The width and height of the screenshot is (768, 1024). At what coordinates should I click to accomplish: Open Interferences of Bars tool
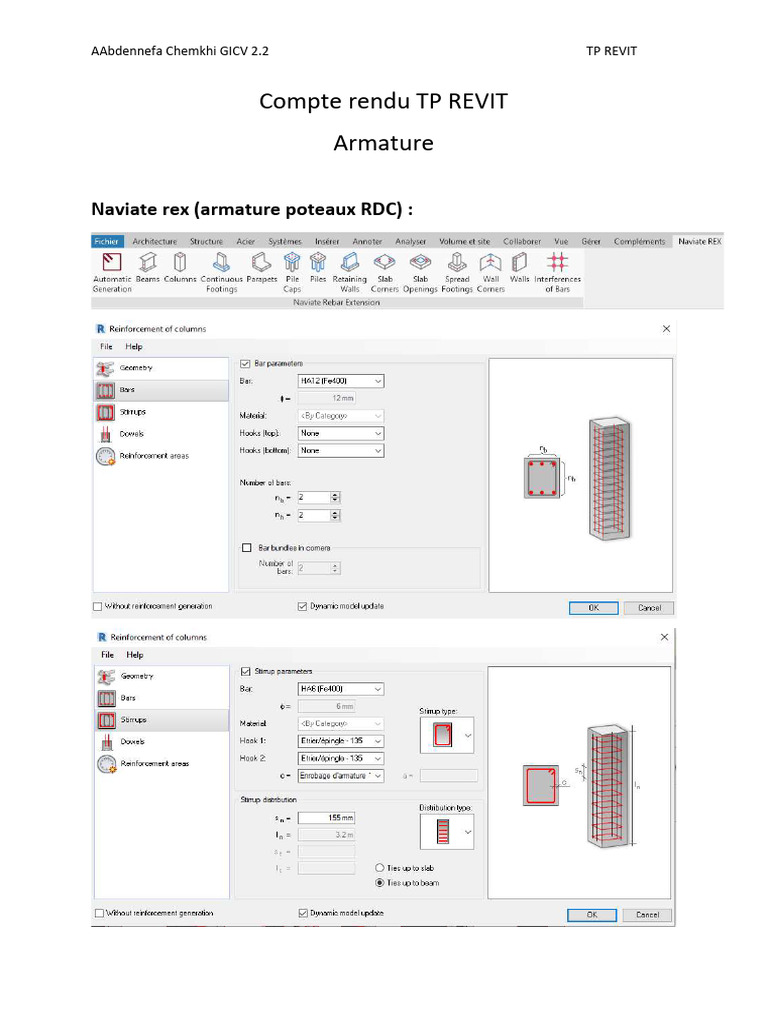(x=557, y=272)
